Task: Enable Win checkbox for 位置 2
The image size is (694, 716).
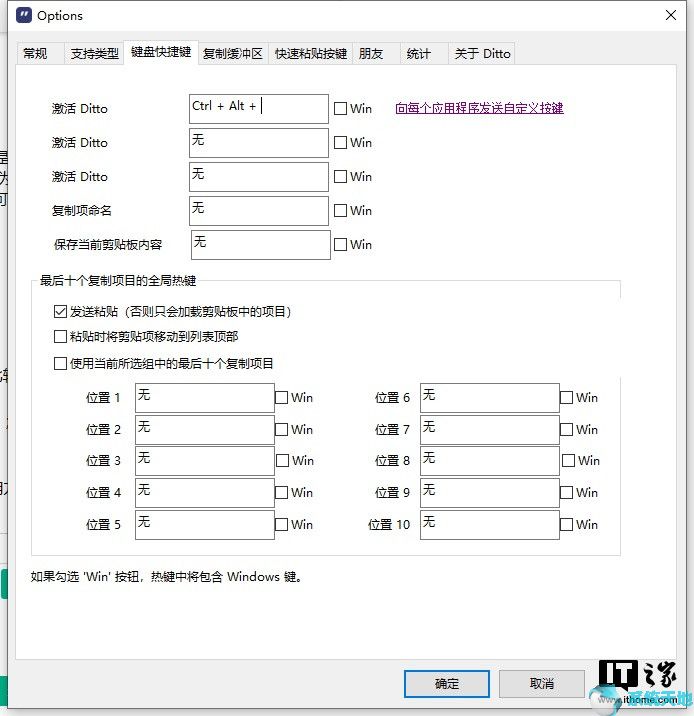Action: tap(281, 430)
